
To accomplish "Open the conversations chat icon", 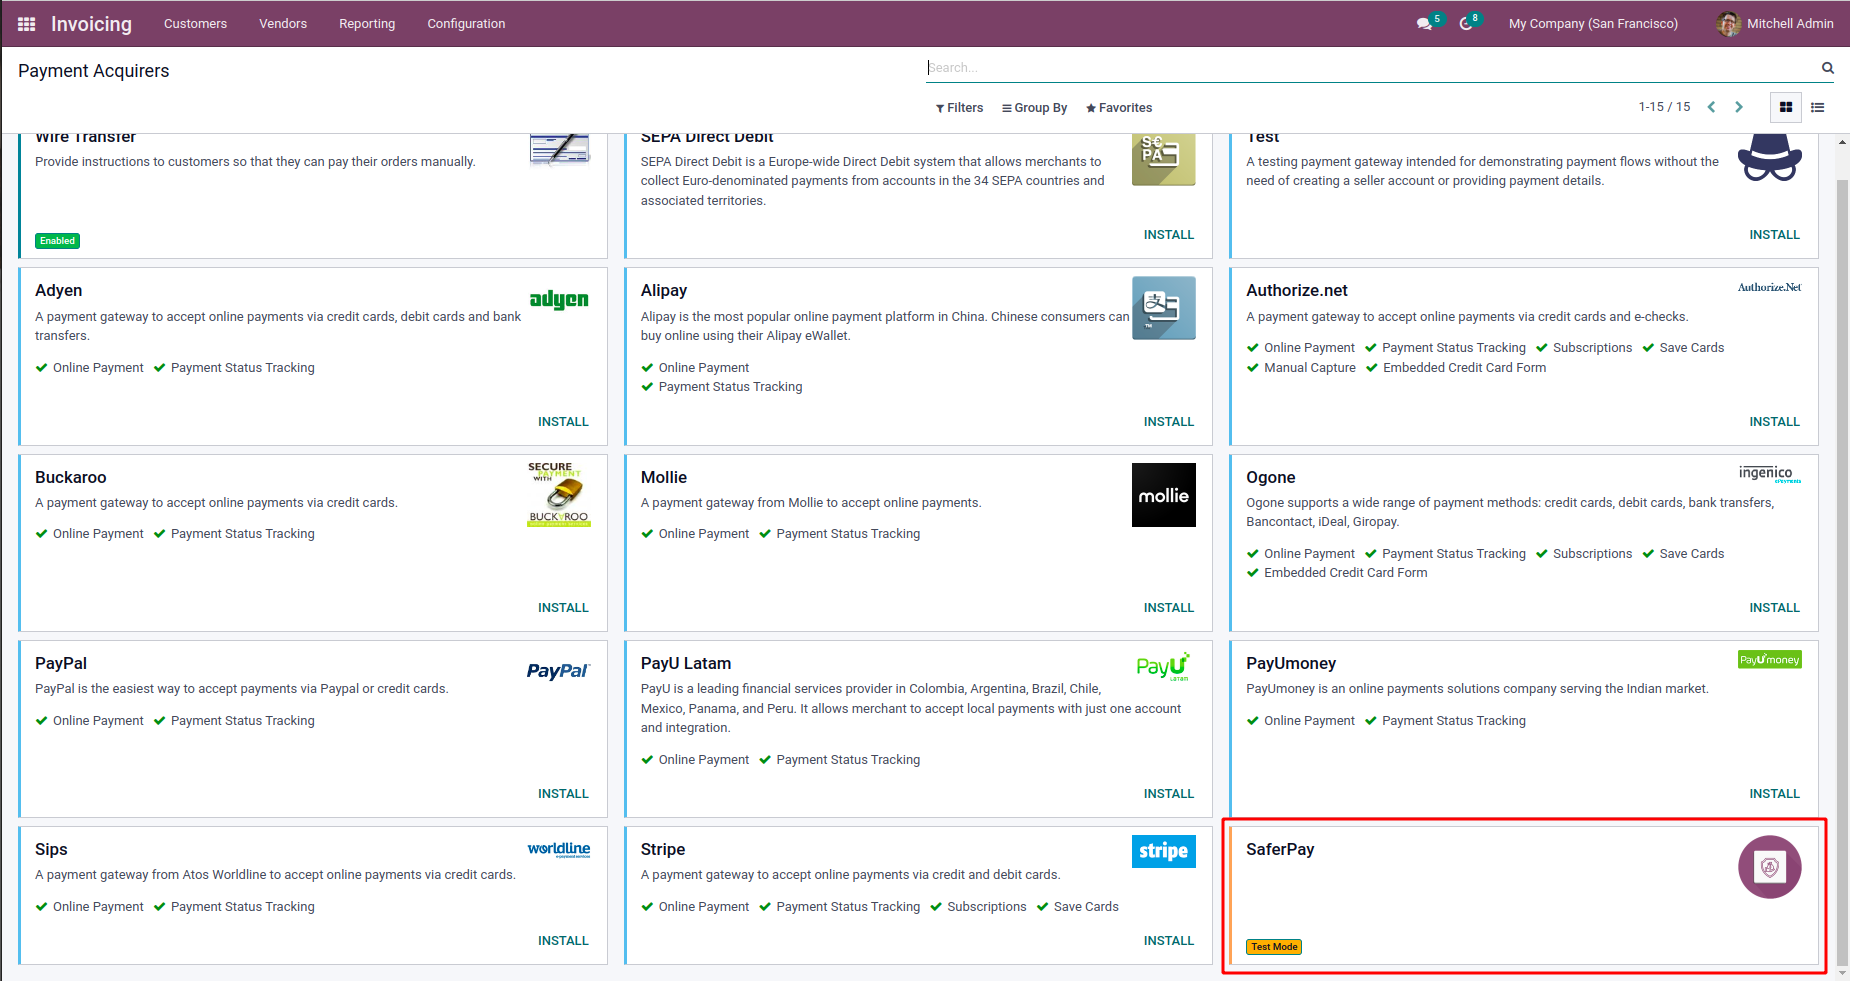I will (x=1424, y=24).
